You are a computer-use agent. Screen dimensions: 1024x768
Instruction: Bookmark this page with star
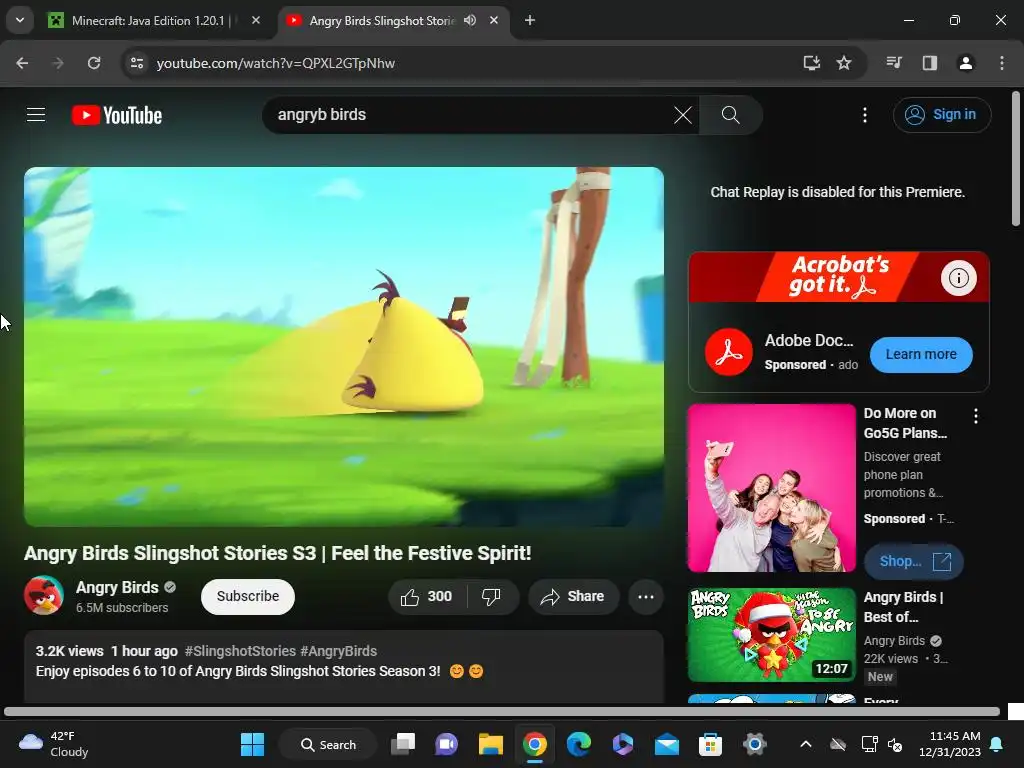pyautogui.click(x=844, y=63)
